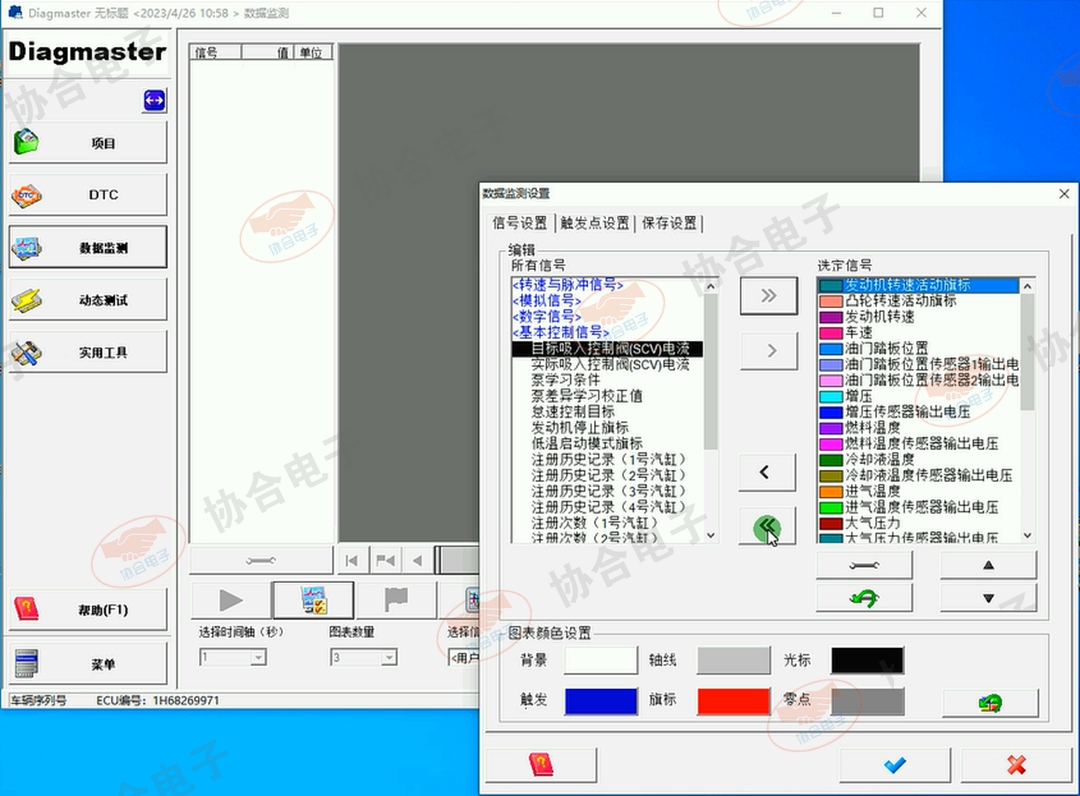Select 泵学习条件 in the signal list

(x=565, y=380)
